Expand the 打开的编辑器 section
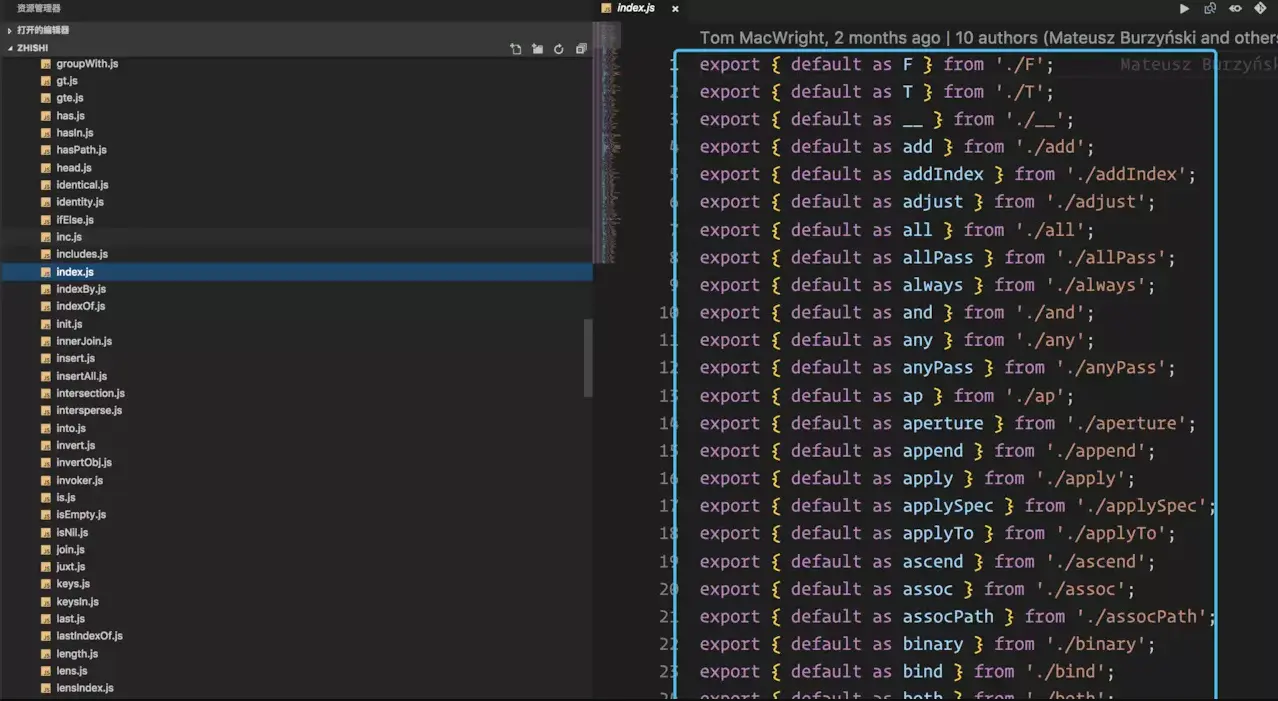This screenshot has height=701, width=1278. pos(43,30)
